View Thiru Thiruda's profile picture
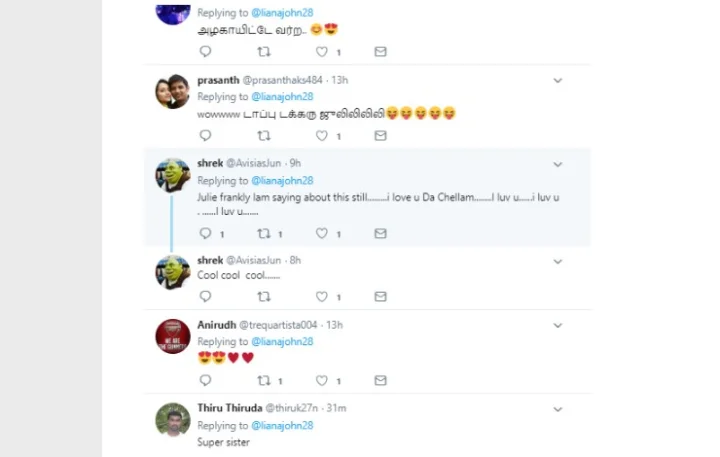 pos(173,420)
